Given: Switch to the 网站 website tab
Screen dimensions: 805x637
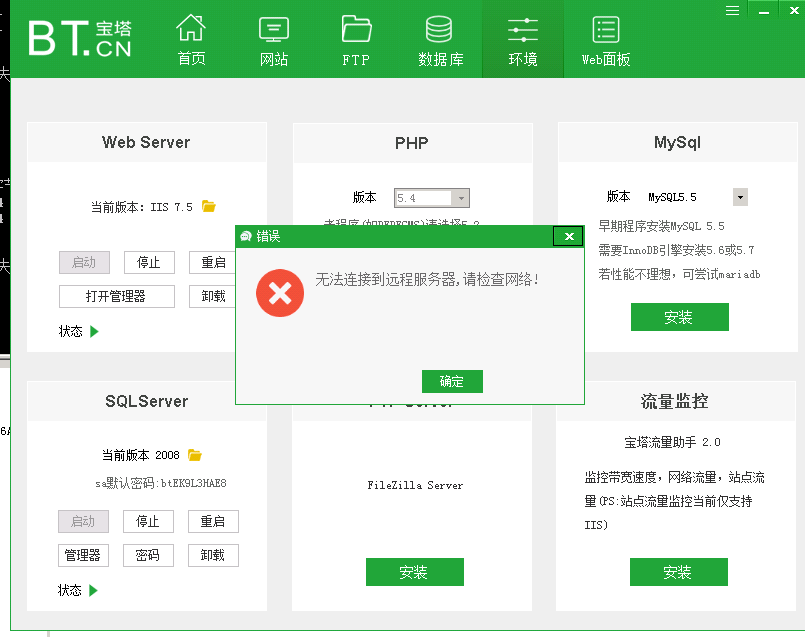Looking at the screenshot, I should 274,40.
